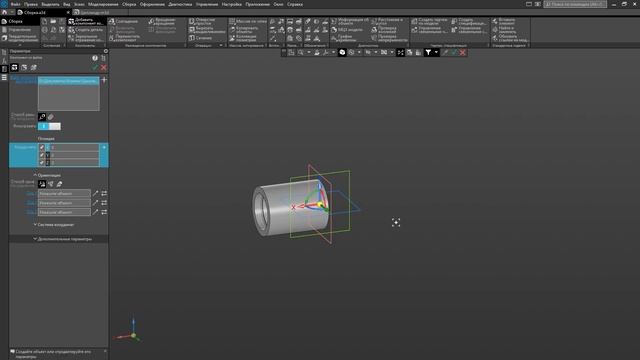The width and height of the screenshot is (640, 360).
Task: Open the dropdown arrow next to the filter funnel
Action: (436, 52)
